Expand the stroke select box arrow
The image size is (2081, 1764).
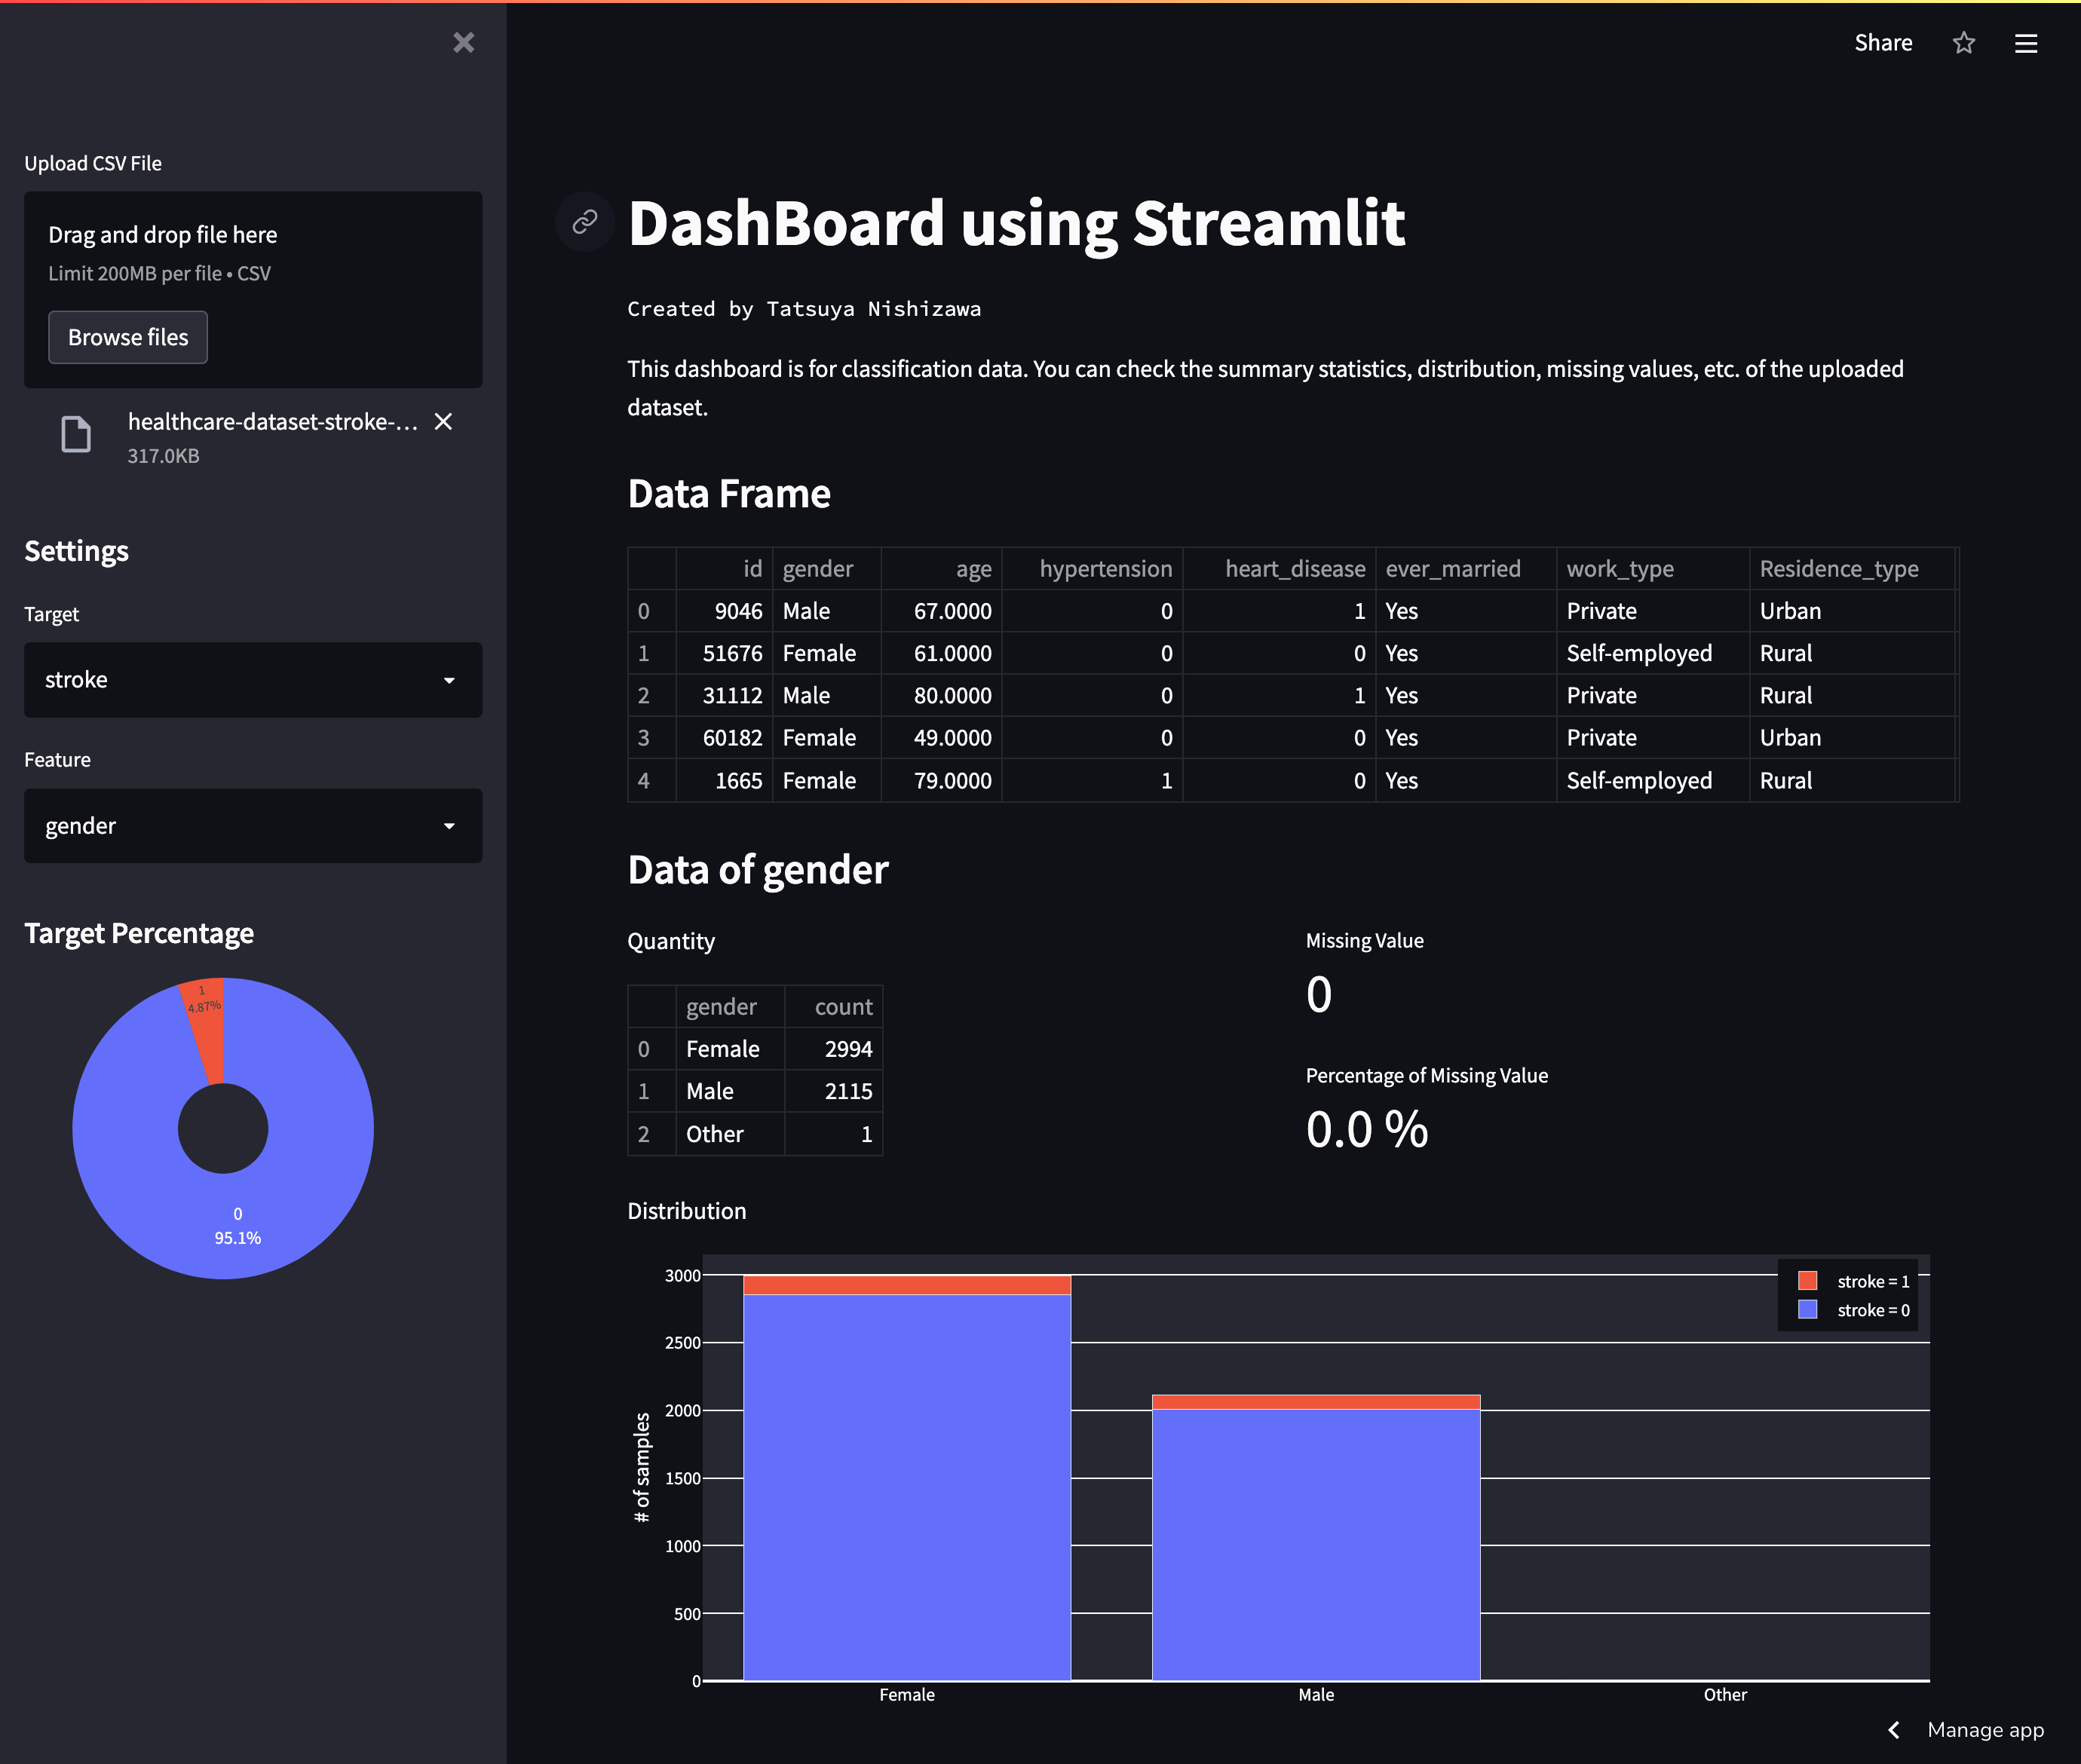click(449, 680)
